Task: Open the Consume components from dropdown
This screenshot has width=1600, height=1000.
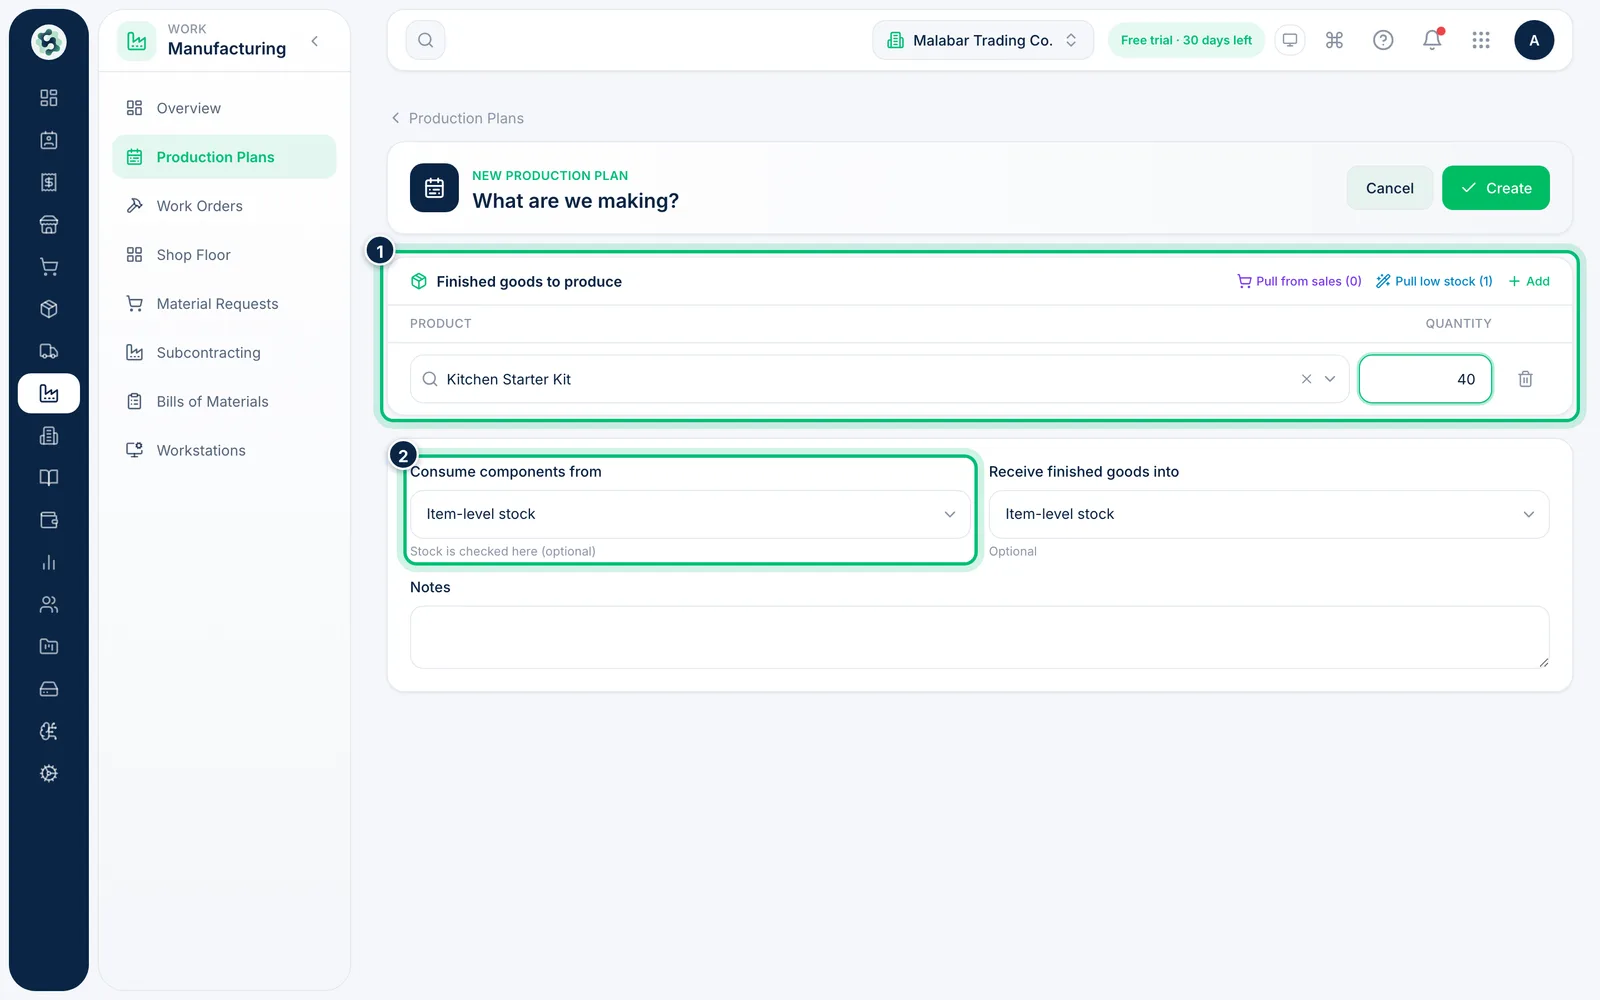Action: [690, 514]
